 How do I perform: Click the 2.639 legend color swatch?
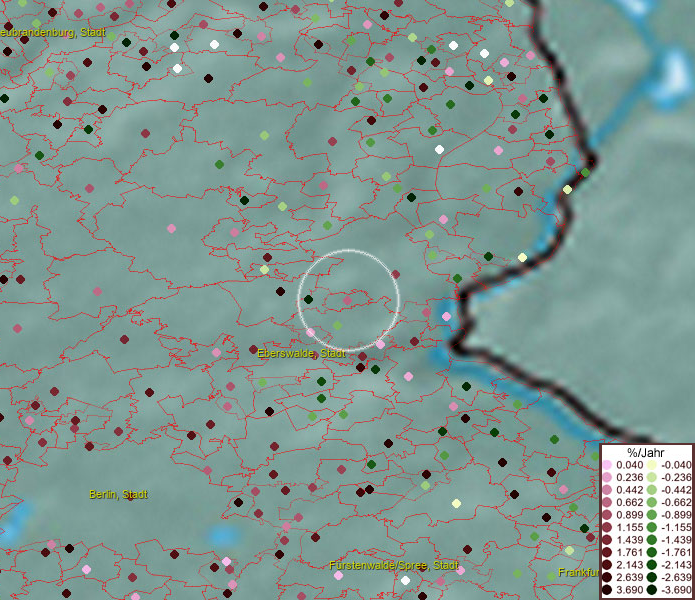pos(607,577)
